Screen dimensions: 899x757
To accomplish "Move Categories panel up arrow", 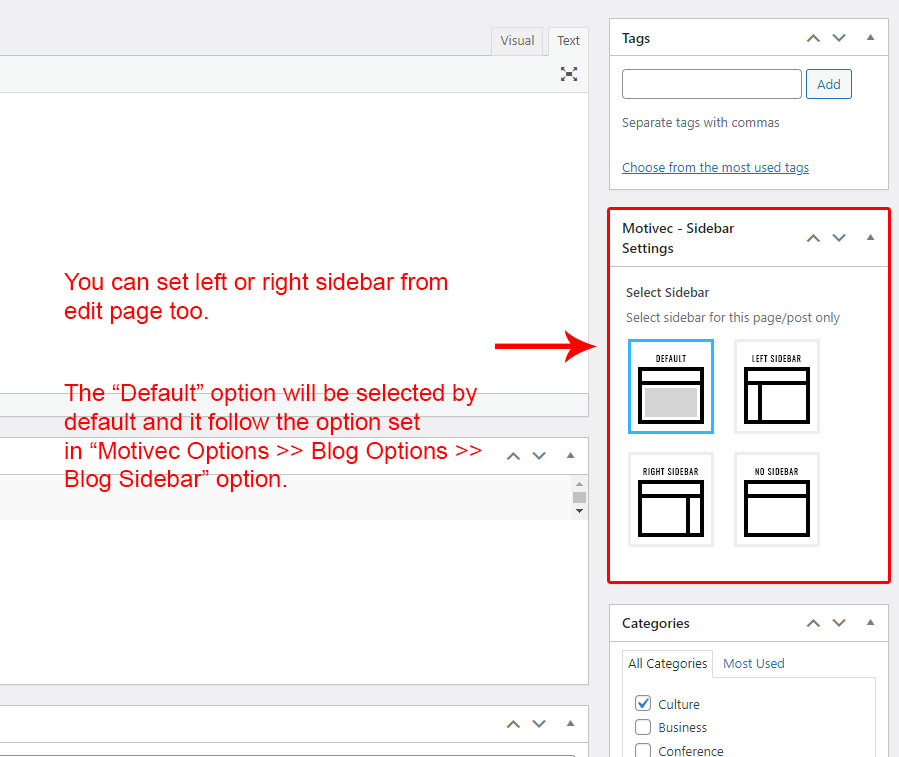I will pos(813,623).
